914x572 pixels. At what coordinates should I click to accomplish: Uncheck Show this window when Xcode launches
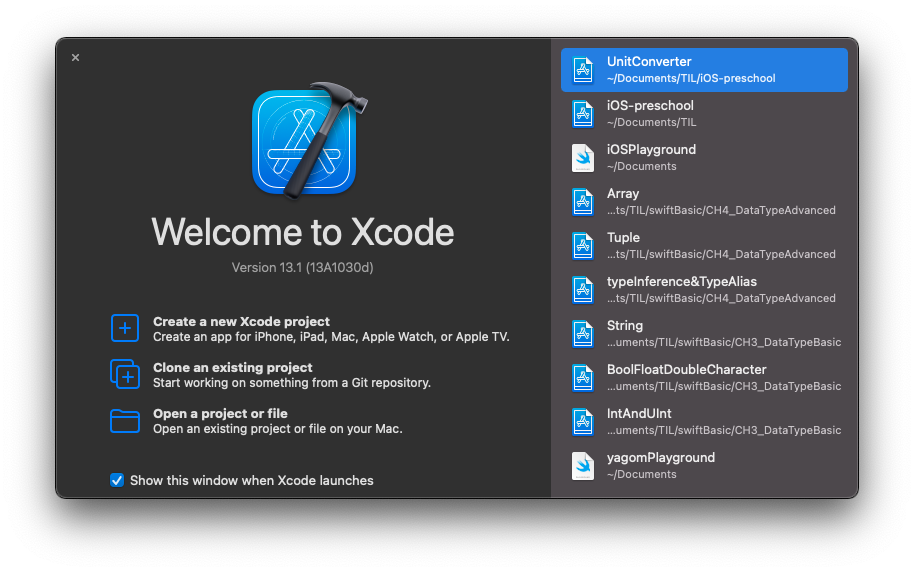(x=117, y=480)
